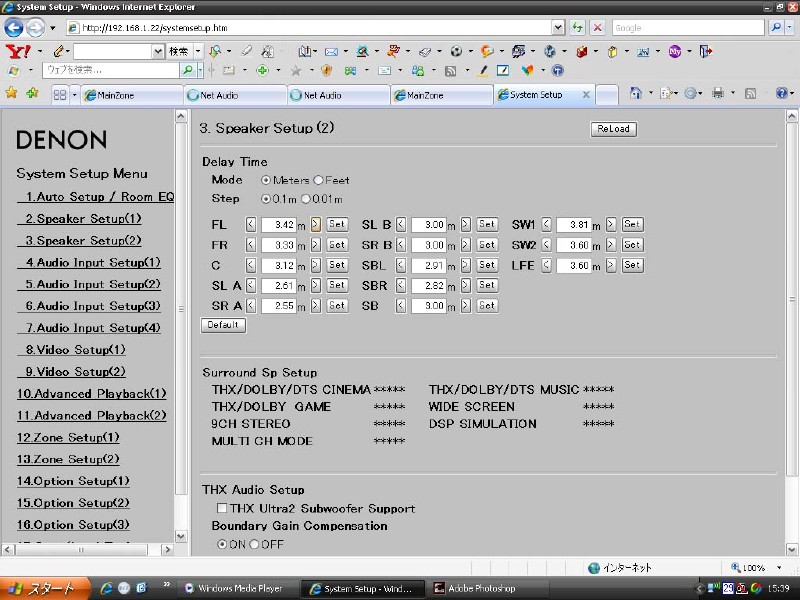Select the Feet mode radio button
Viewport: 800px width, 600px height.
(319, 180)
